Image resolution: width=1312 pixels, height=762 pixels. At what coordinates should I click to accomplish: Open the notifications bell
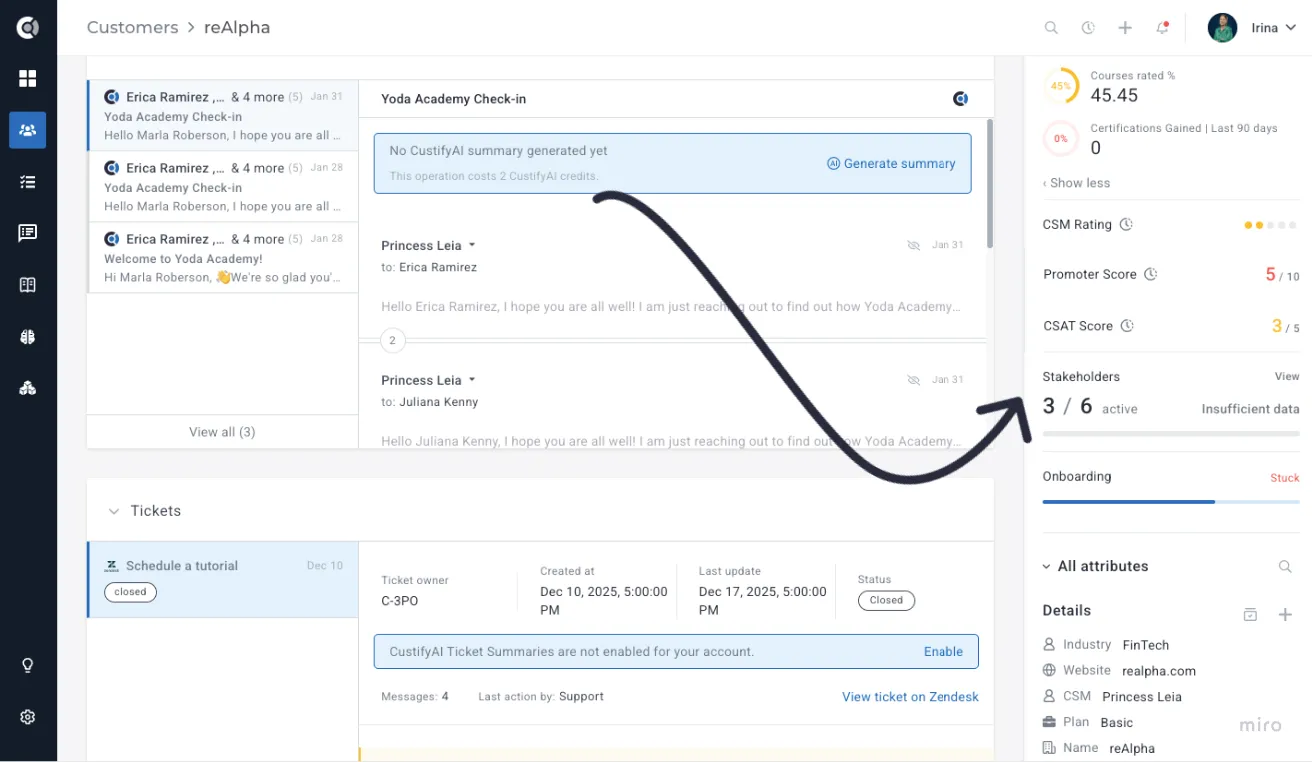1162,28
